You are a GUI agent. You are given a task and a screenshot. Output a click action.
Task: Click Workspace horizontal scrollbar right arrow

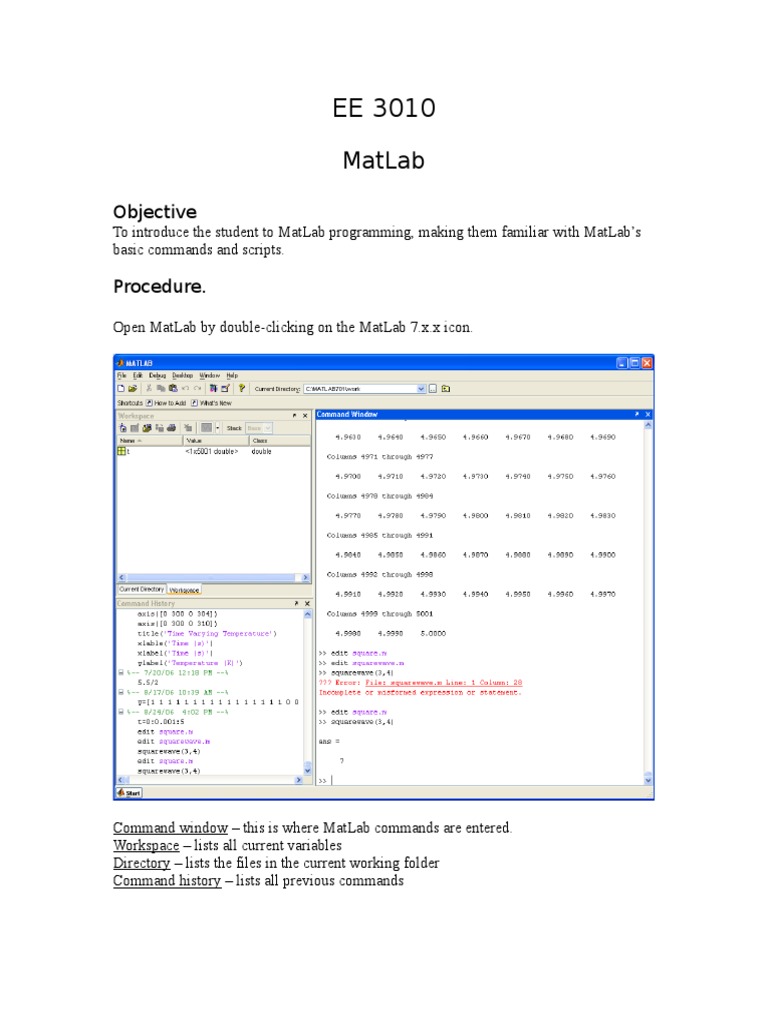(305, 577)
